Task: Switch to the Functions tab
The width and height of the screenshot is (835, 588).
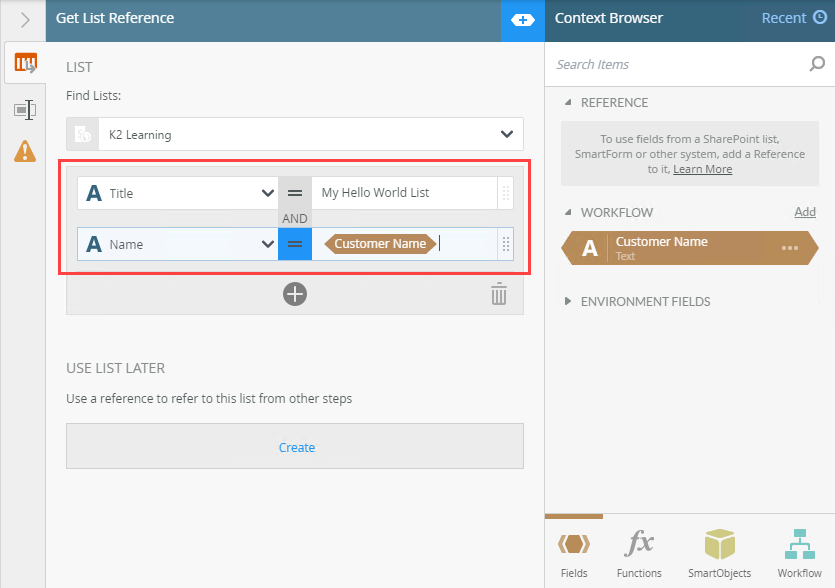Action: pyautogui.click(x=639, y=553)
